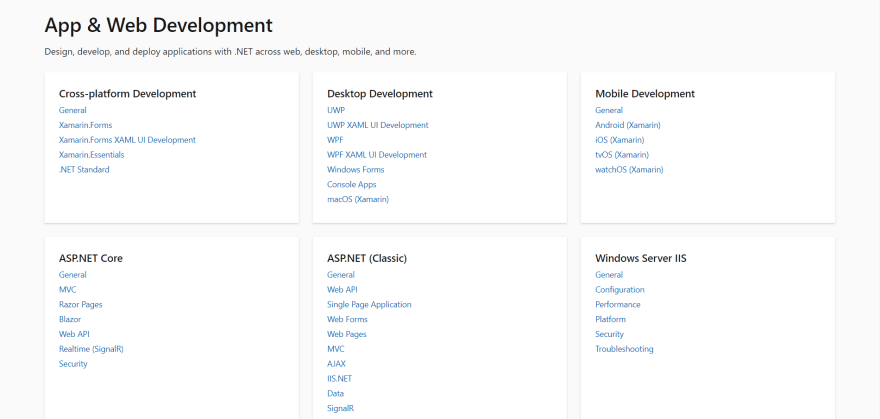This screenshot has width=880, height=419.
Task: Open UWP XAML UI Development link
Action: coord(378,125)
